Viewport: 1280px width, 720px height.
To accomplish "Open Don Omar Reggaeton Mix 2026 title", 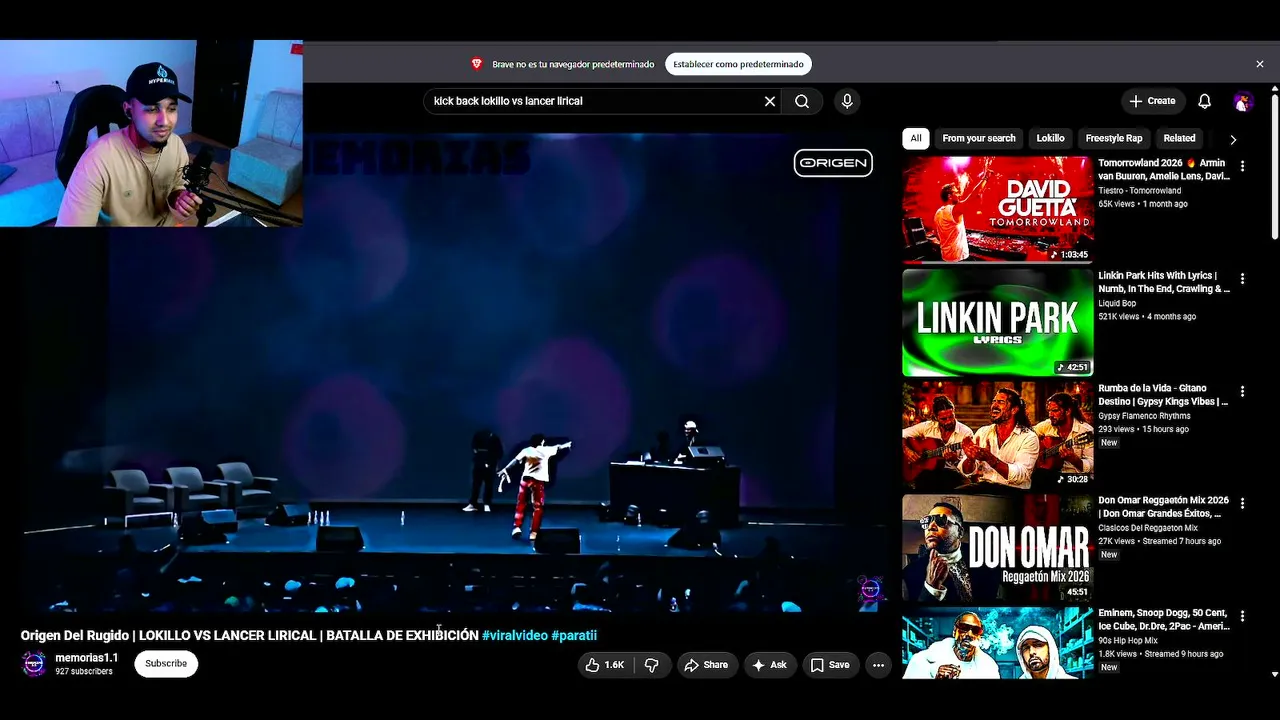I will pyautogui.click(x=1164, y=507).
